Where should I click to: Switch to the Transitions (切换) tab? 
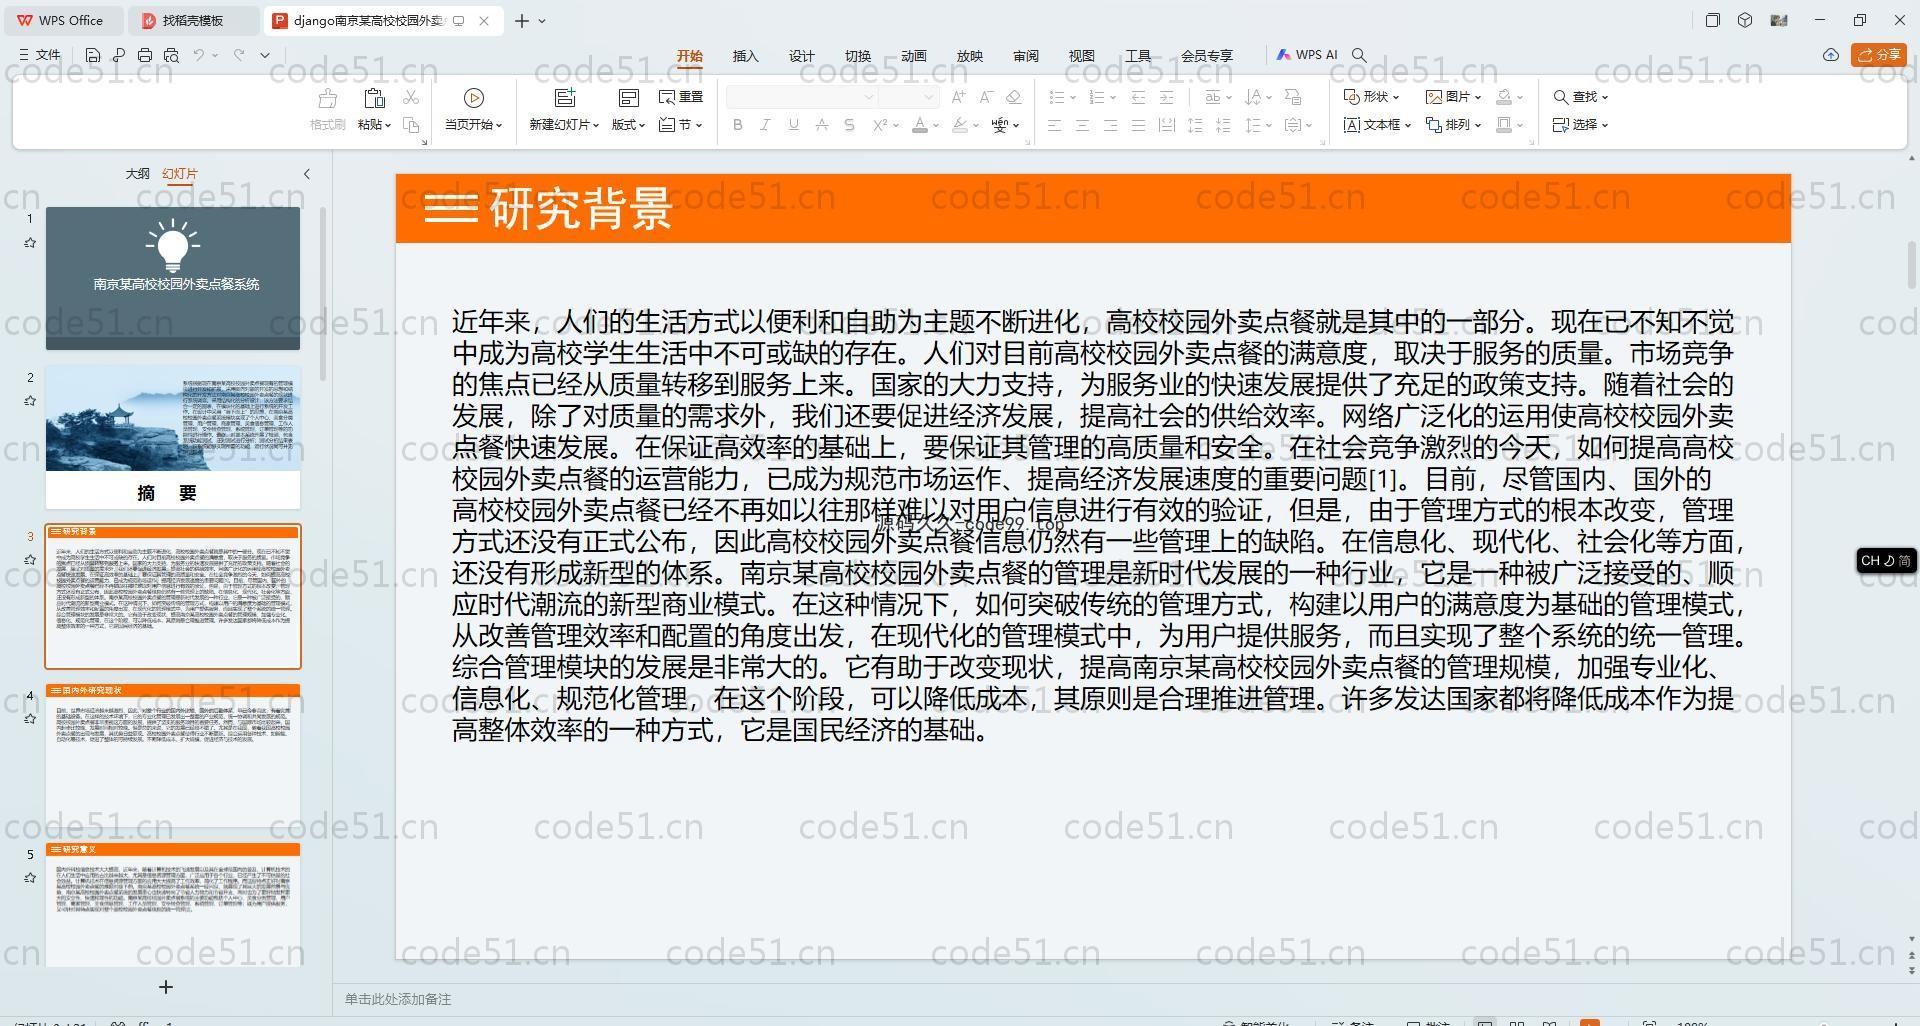[858, 56]
